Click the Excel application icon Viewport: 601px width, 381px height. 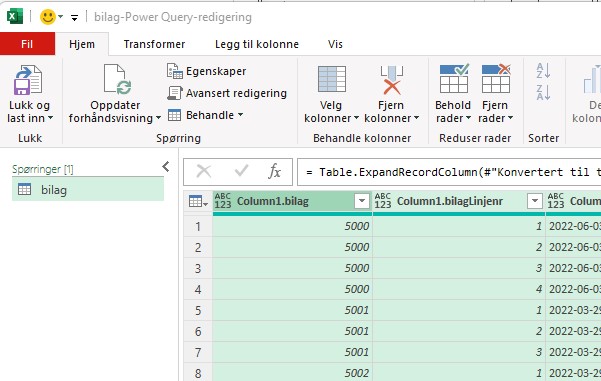(x=15, y=17)
